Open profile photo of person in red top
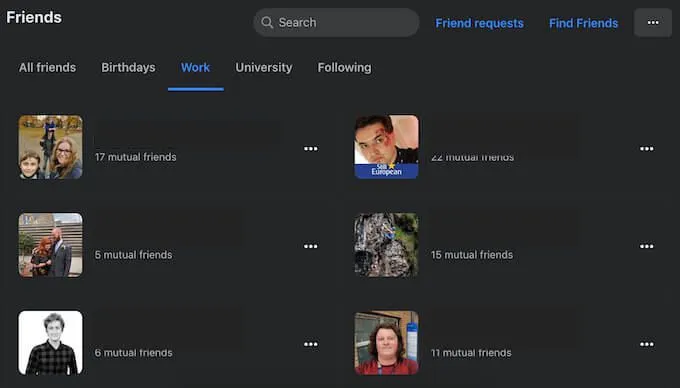 coord(386,342)
